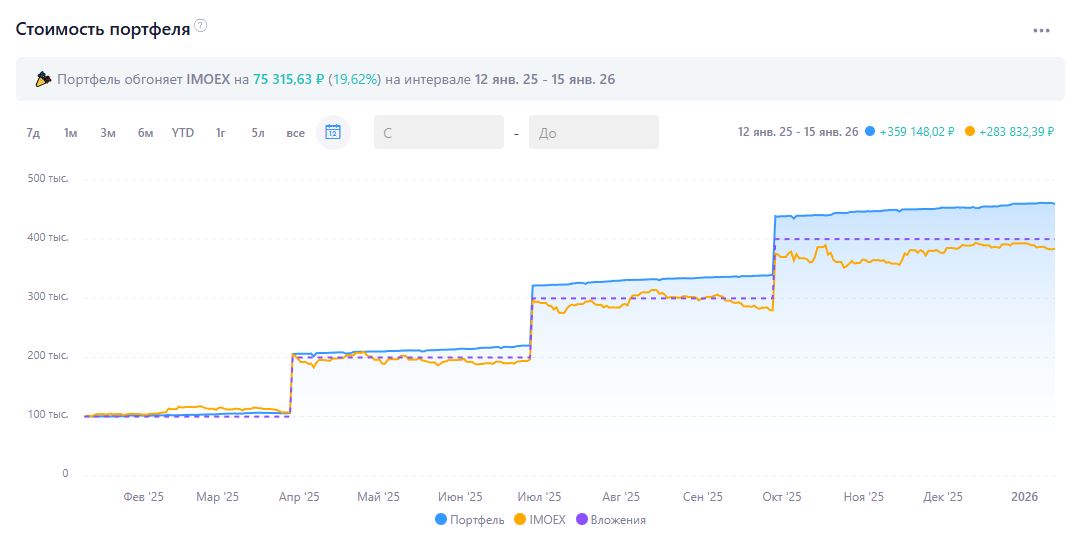
Task: Click orange IMOEX gain dot indicator
Action: 970,132
